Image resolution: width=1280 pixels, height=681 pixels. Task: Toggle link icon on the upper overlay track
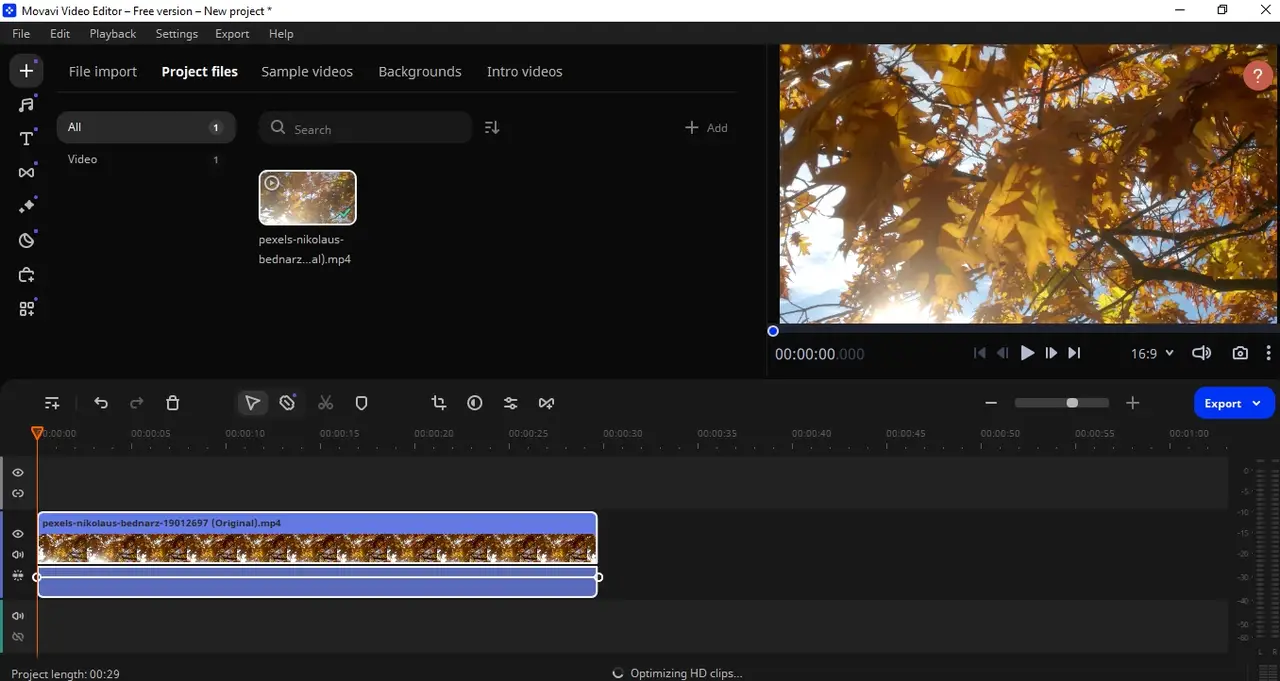18,494
